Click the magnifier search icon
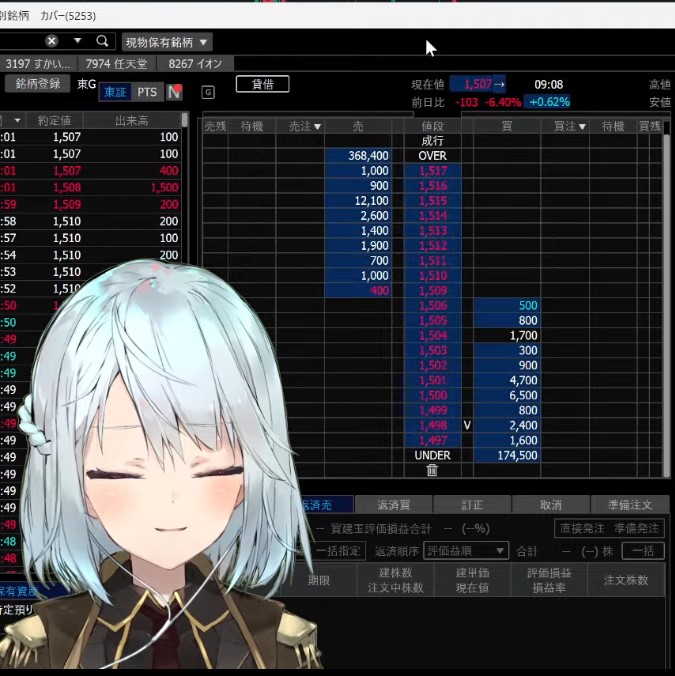The image size is (675, 676). tap(103, 41)
